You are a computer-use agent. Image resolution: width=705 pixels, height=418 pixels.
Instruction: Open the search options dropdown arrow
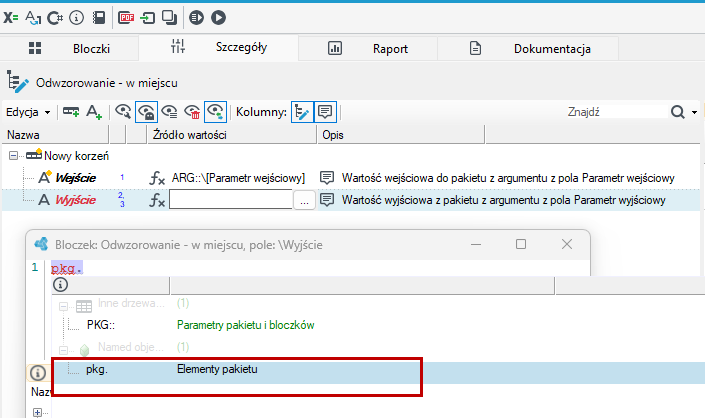click(695, 112)
